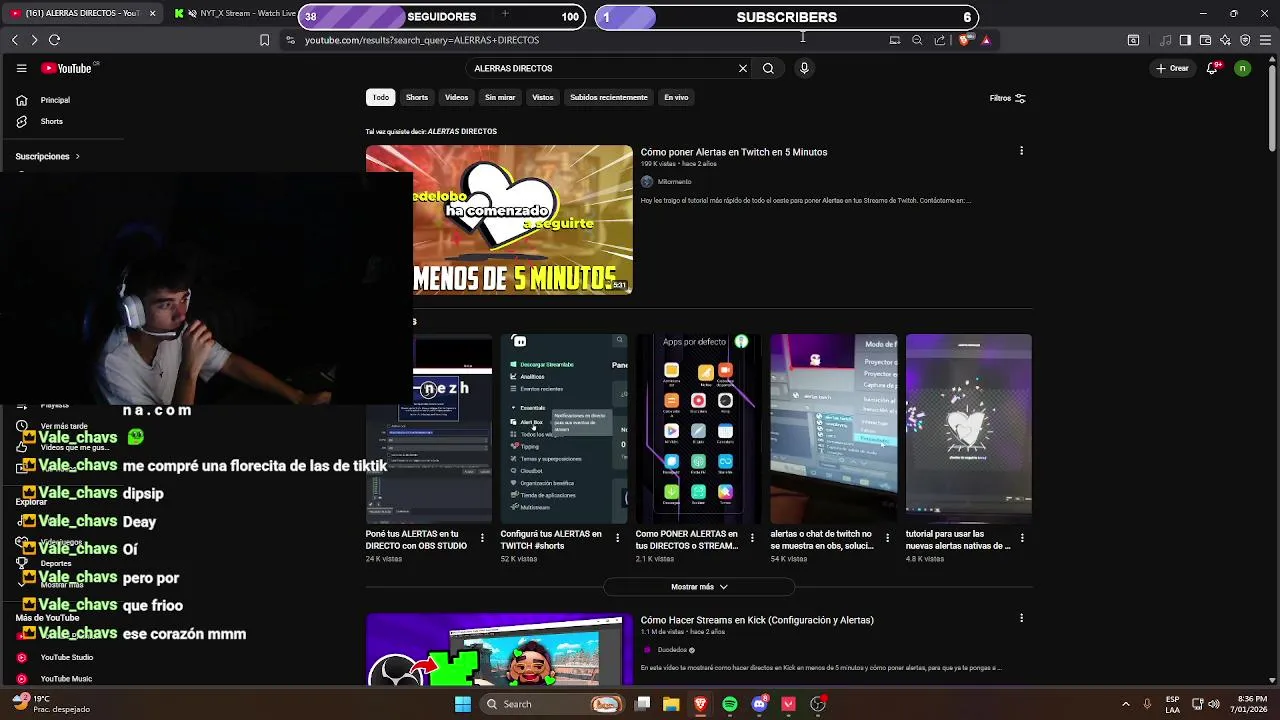The height and width of the screenshot is (720, 1280).
Task: Open Spotify from the taskbar
Action: [730, 704]
